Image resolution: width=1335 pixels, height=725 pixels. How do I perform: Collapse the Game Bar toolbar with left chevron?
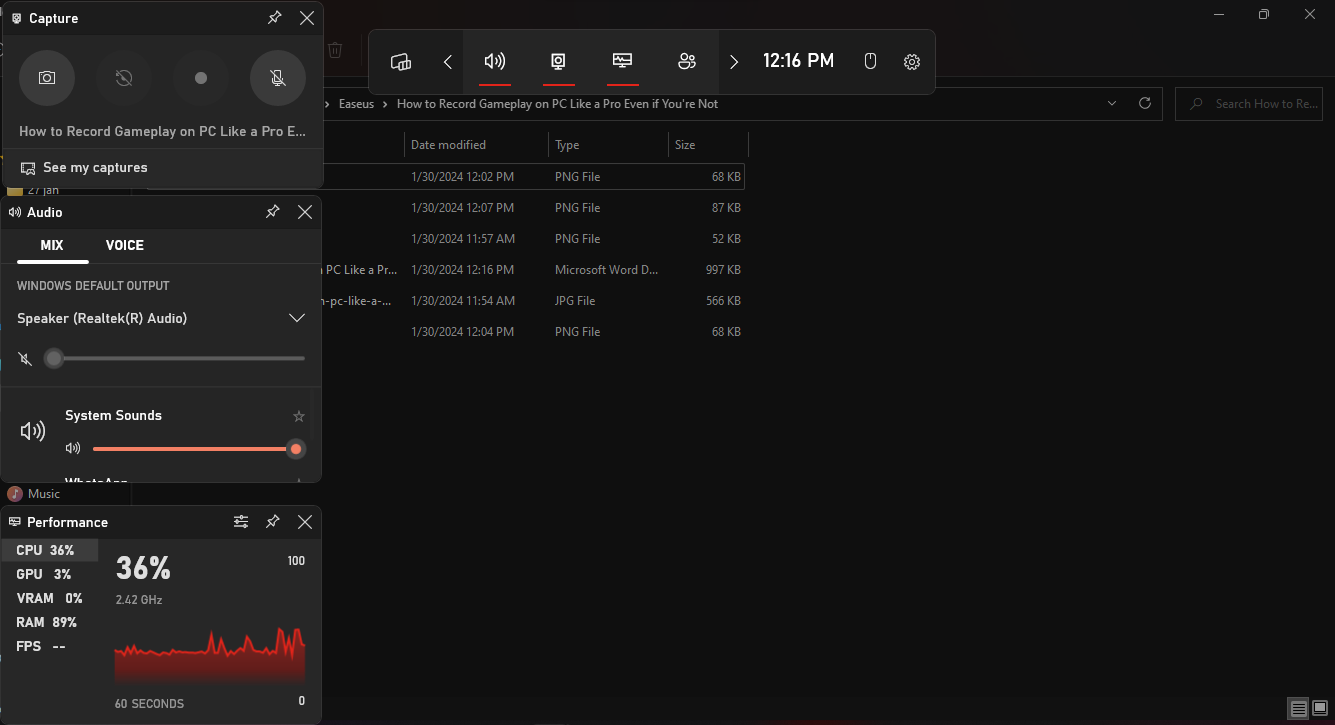(447, 60)
